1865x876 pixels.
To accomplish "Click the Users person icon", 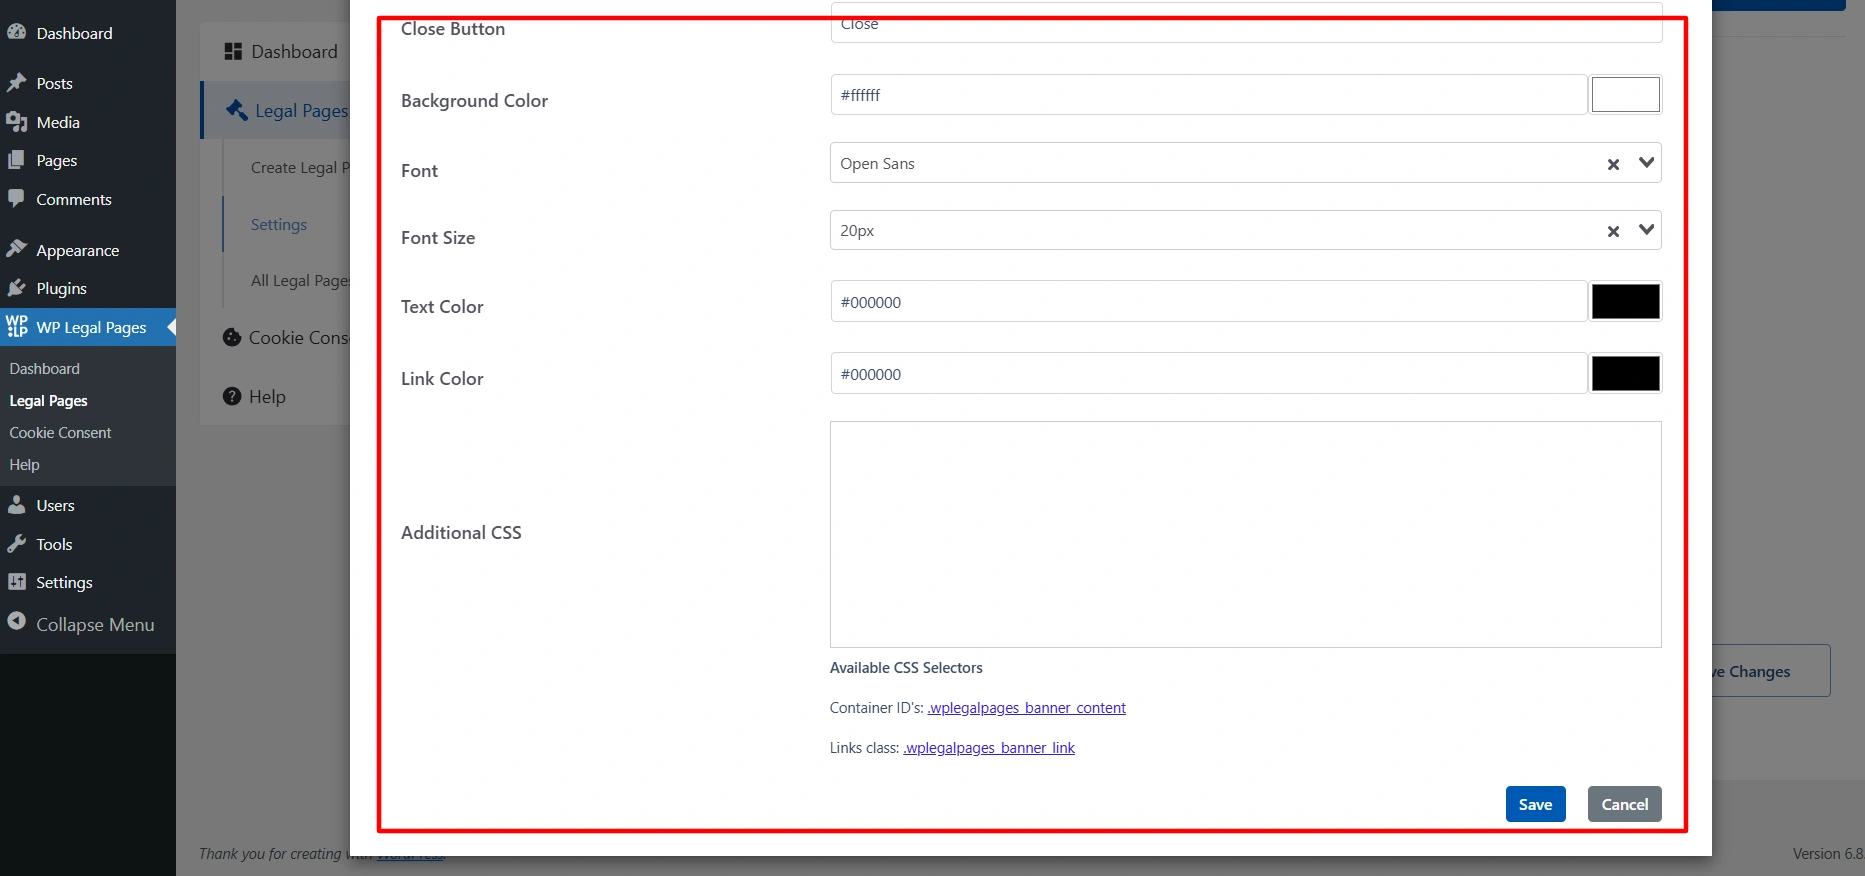I will tap(16, 505).
